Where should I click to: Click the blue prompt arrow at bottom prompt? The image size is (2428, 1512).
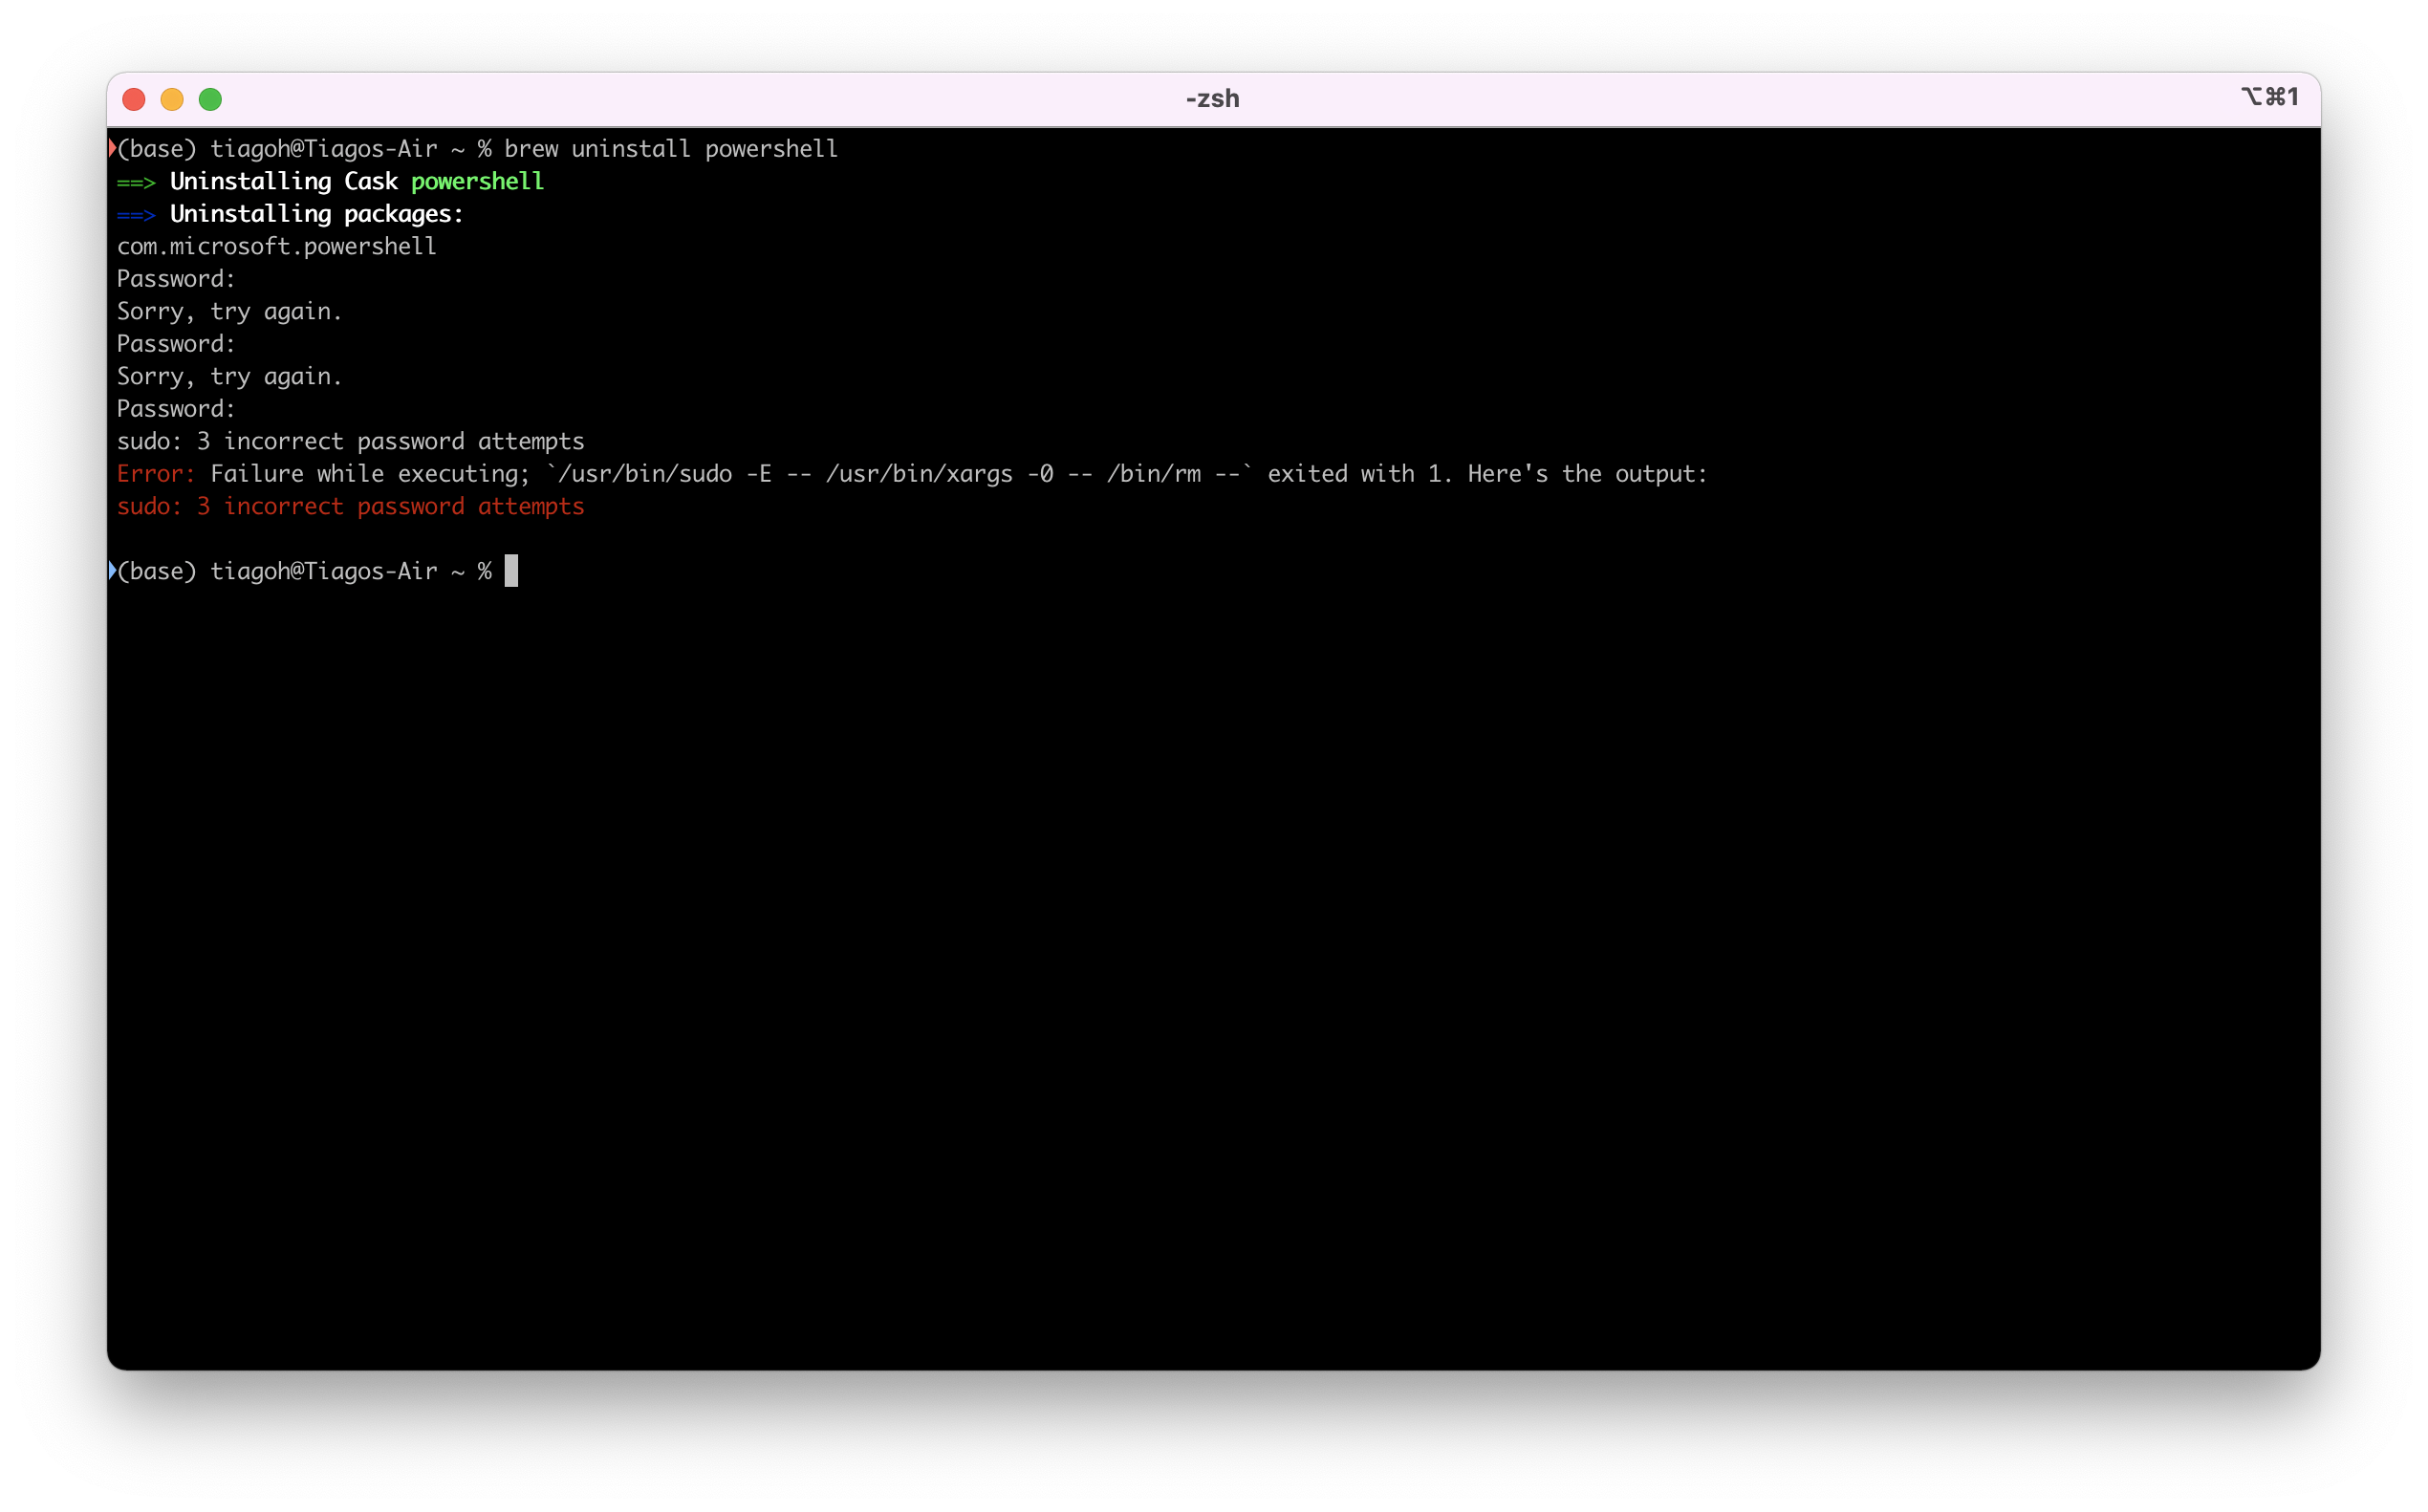point(112,570)
